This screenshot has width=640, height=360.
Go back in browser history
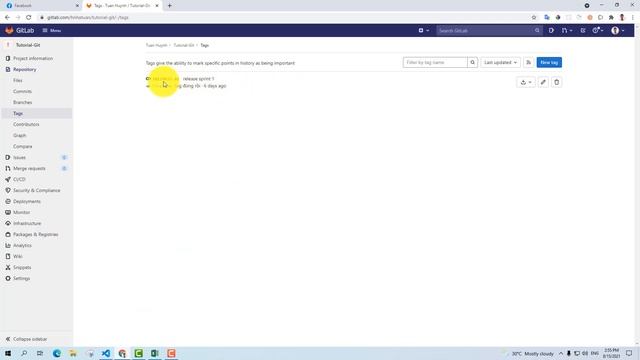point(7,18)
